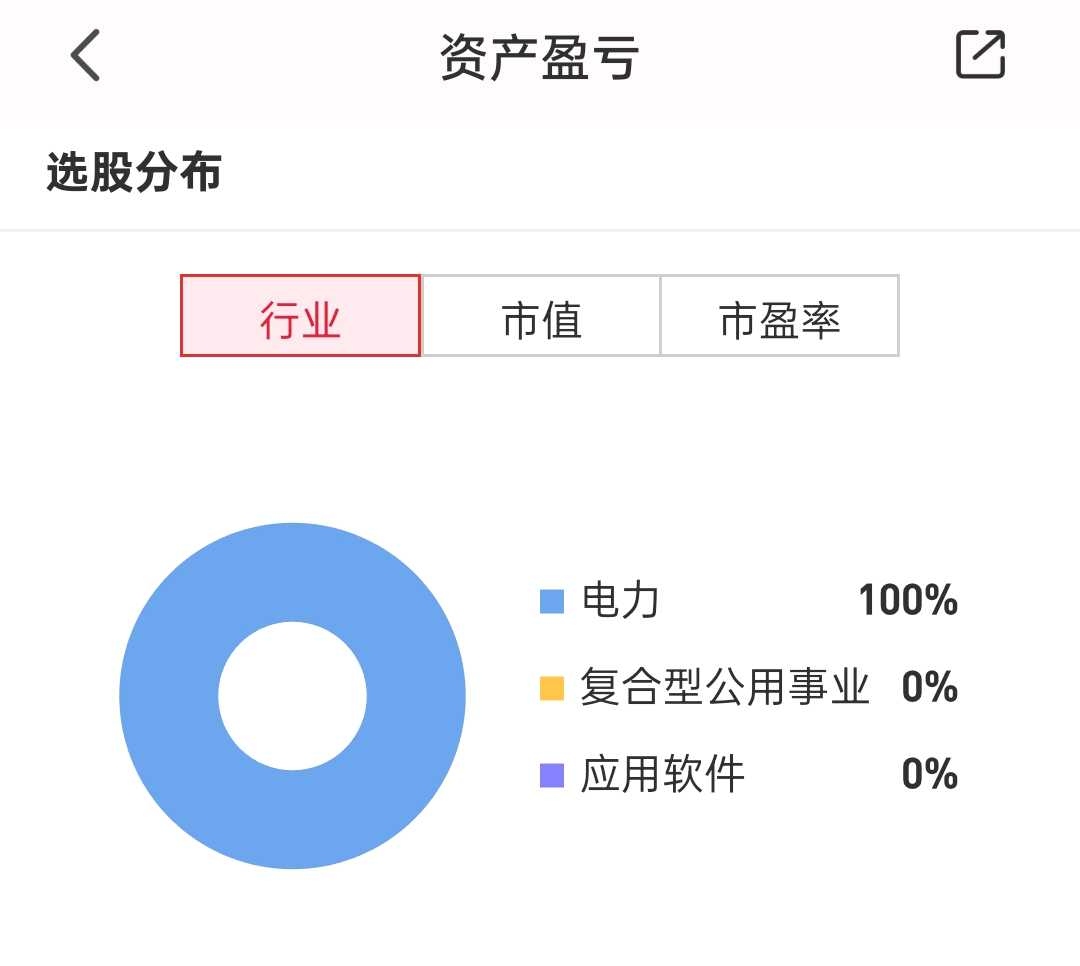1080x966 pixels.
Task: Tap the back arrow icon
Action: pos(85,55)
